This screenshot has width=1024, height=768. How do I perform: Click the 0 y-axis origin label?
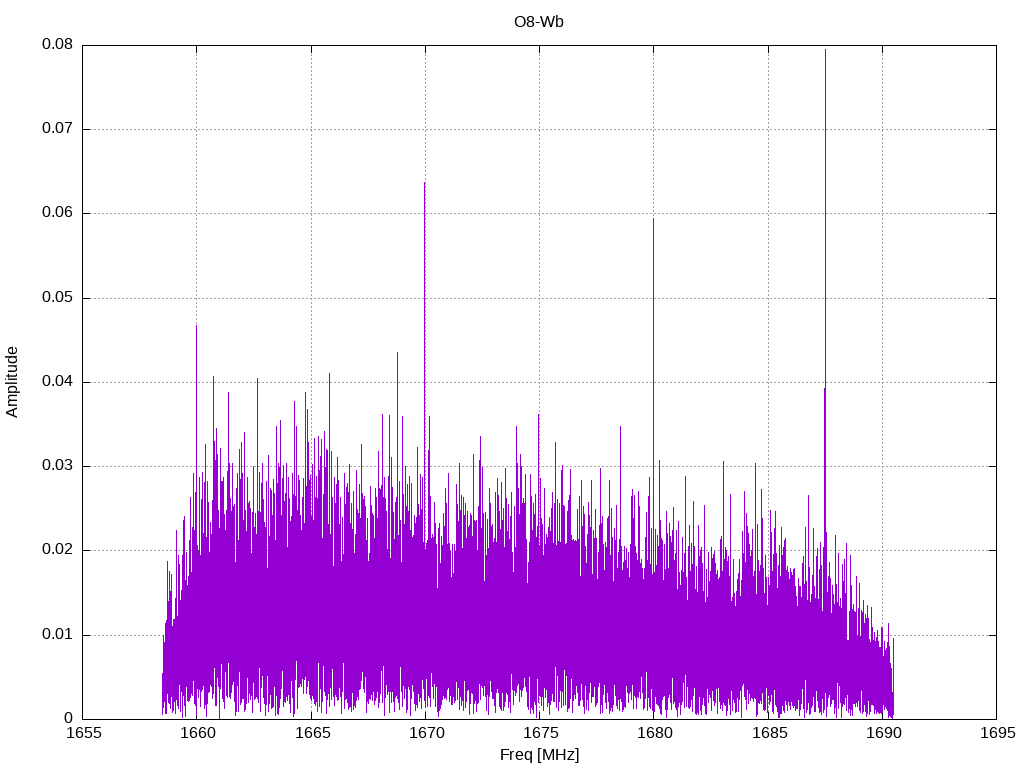pyautogui.click(x=69, y=719)
